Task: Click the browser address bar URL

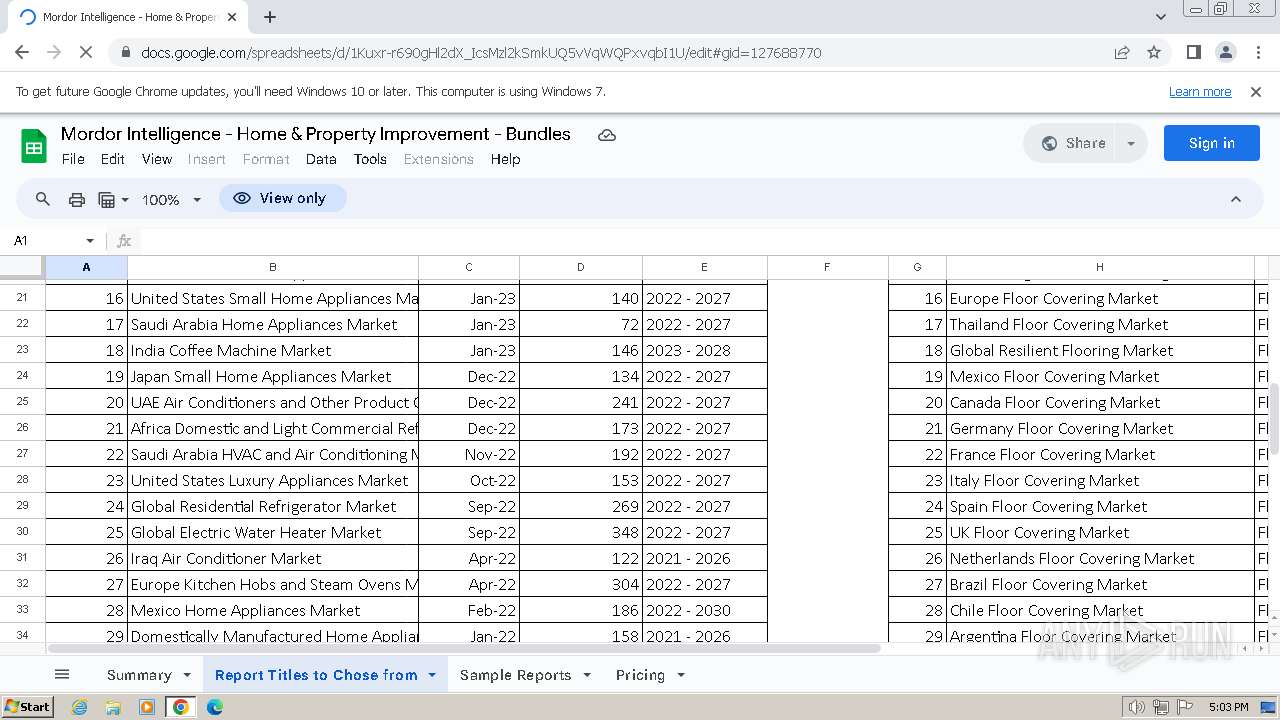Action: [x=481, y=53]
